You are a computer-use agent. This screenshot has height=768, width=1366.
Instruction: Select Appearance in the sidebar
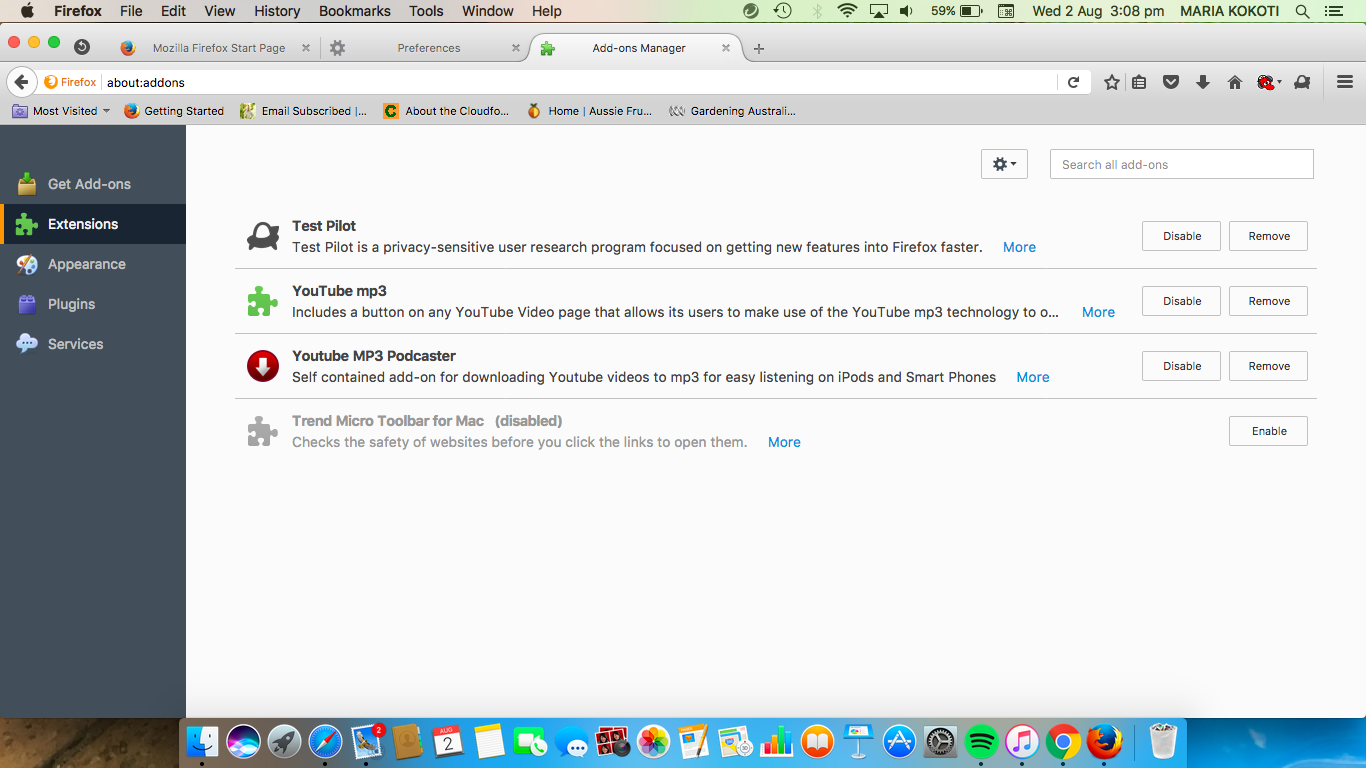click(93, 264)
